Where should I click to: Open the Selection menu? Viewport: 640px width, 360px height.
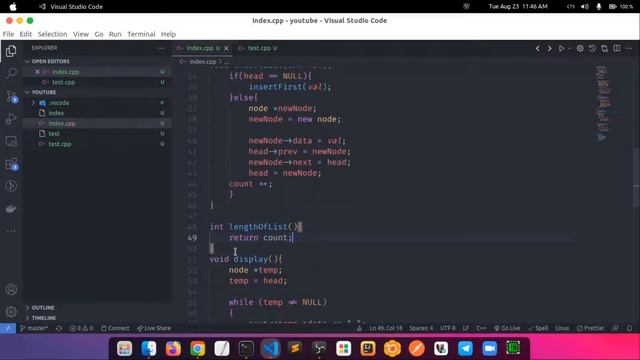tap(52, 34)
